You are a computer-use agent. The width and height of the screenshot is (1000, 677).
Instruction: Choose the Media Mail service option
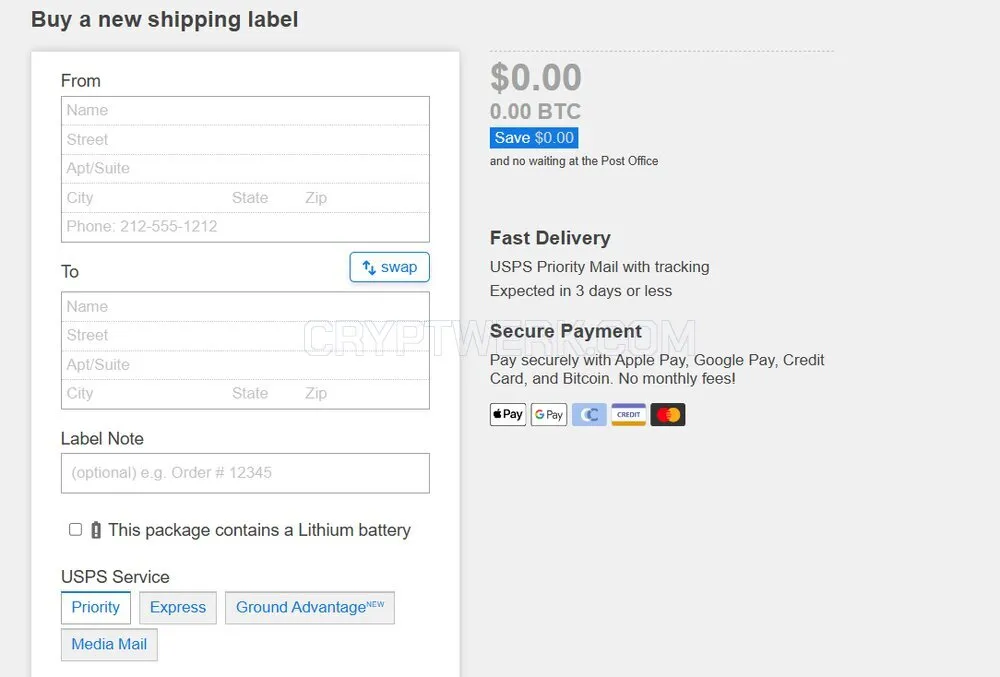(x=109, y=644)
